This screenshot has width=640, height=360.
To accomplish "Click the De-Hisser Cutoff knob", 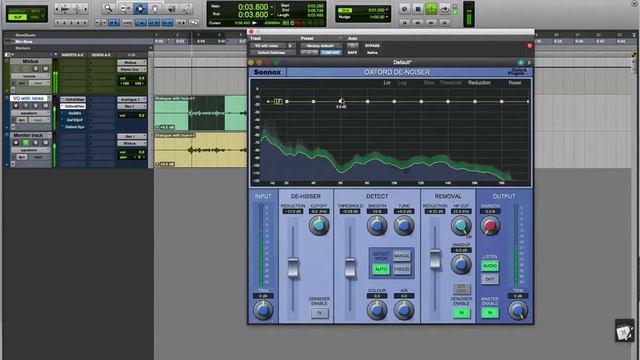I will tap(319, 226).
